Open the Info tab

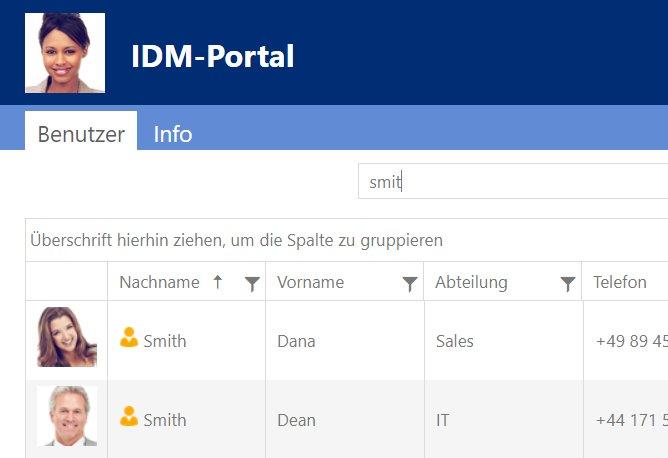click(172, 134)
